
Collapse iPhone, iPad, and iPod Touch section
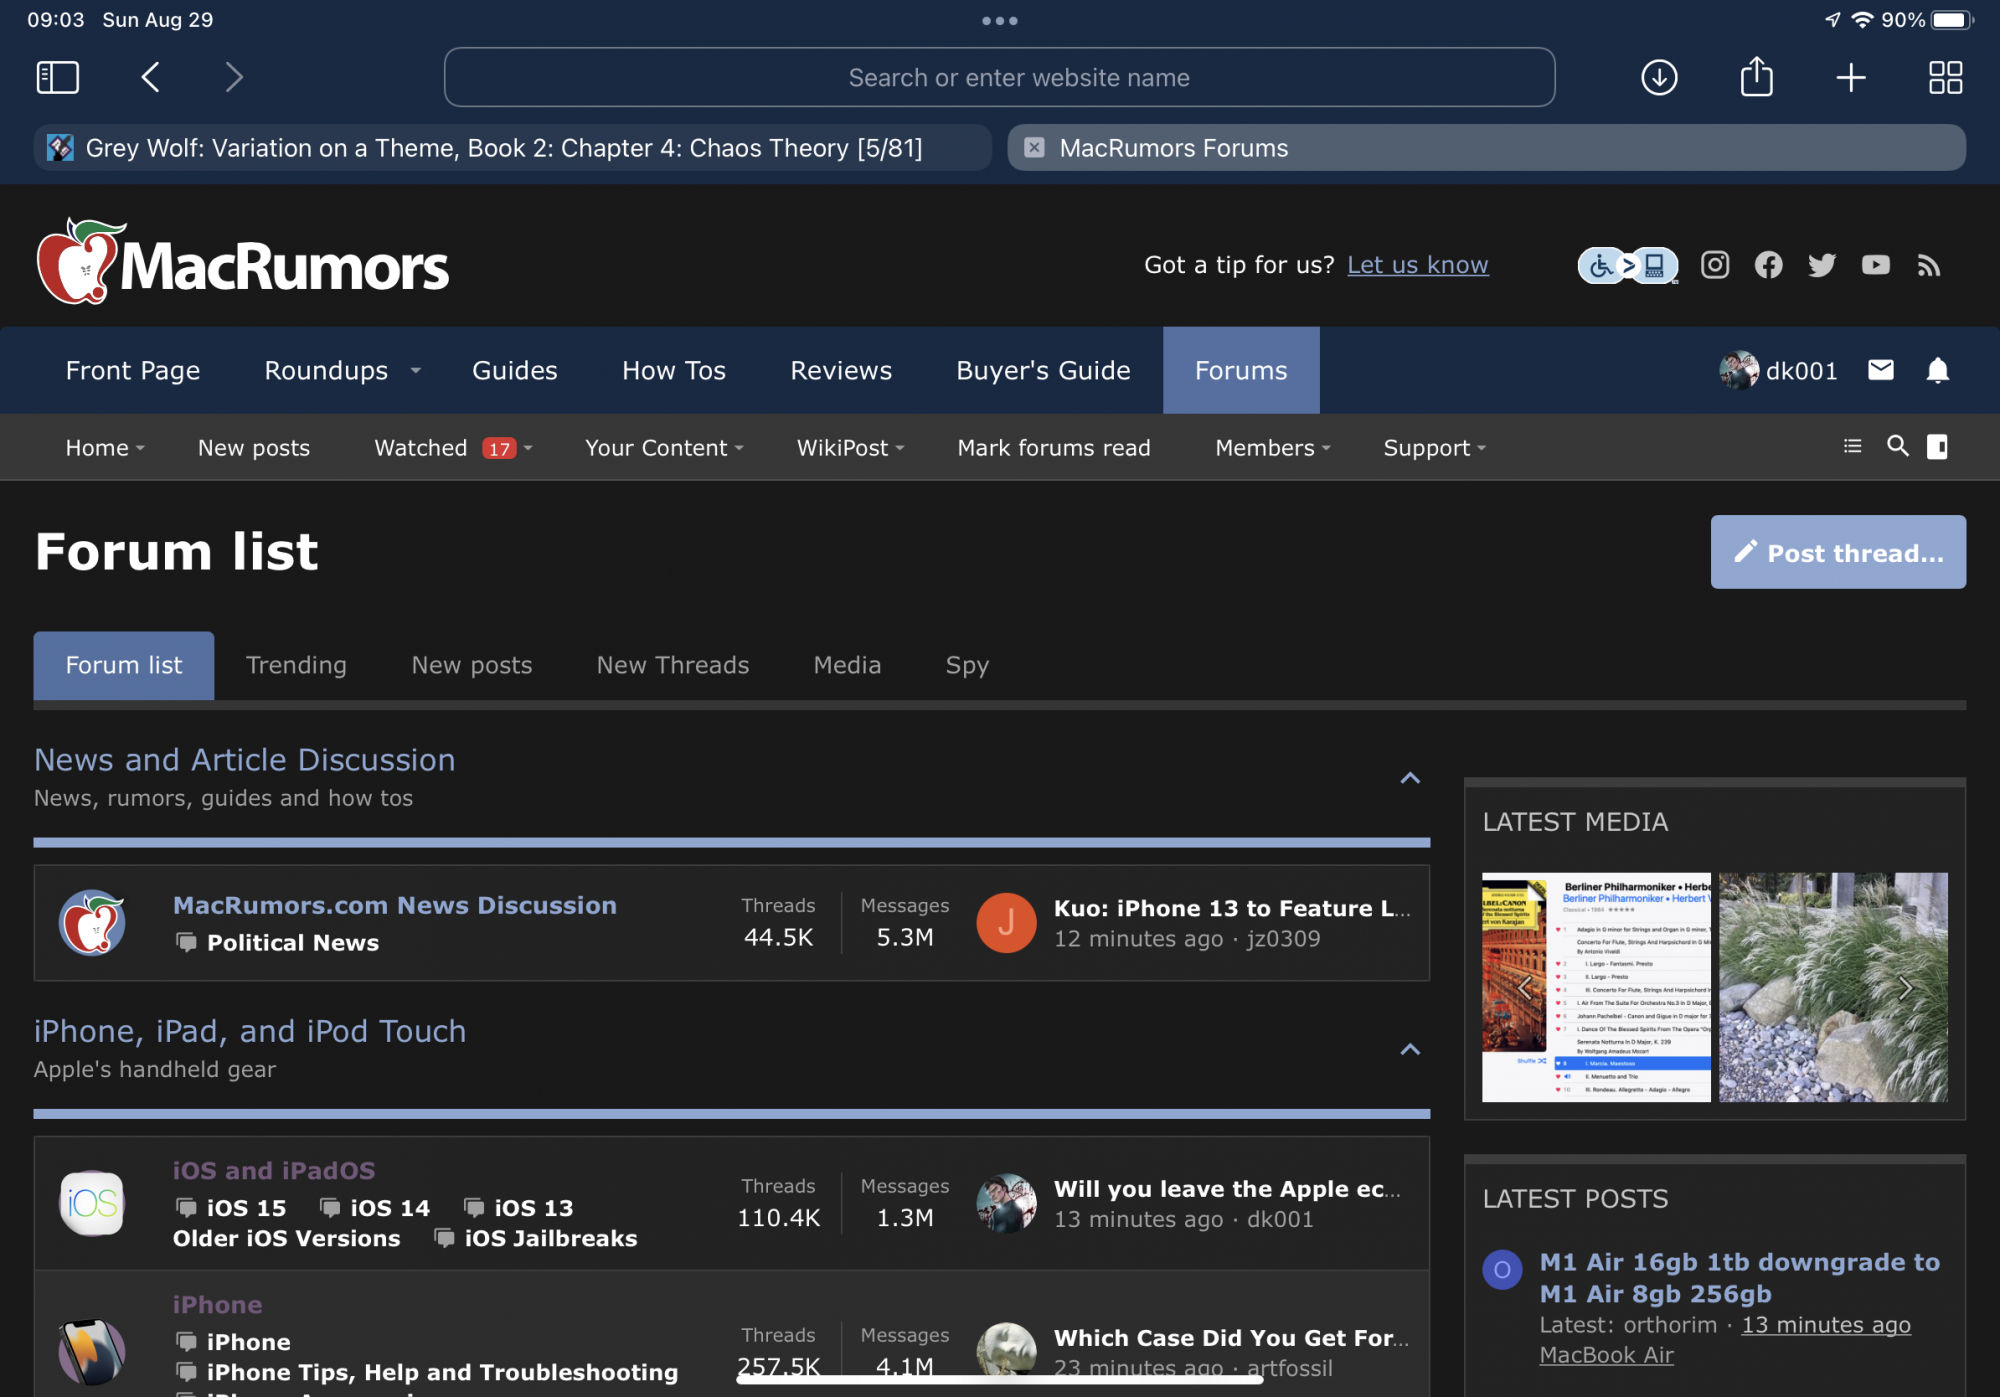click(x=1409, y=1049)
